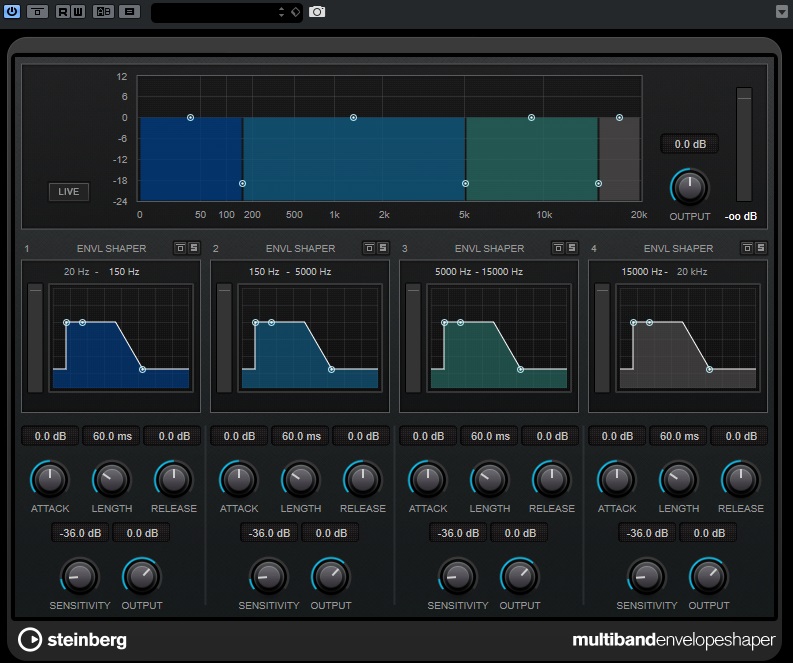Click band 1 envelope release point handle
The height and width of the screenshot is (663, 793).
(143, 370)
